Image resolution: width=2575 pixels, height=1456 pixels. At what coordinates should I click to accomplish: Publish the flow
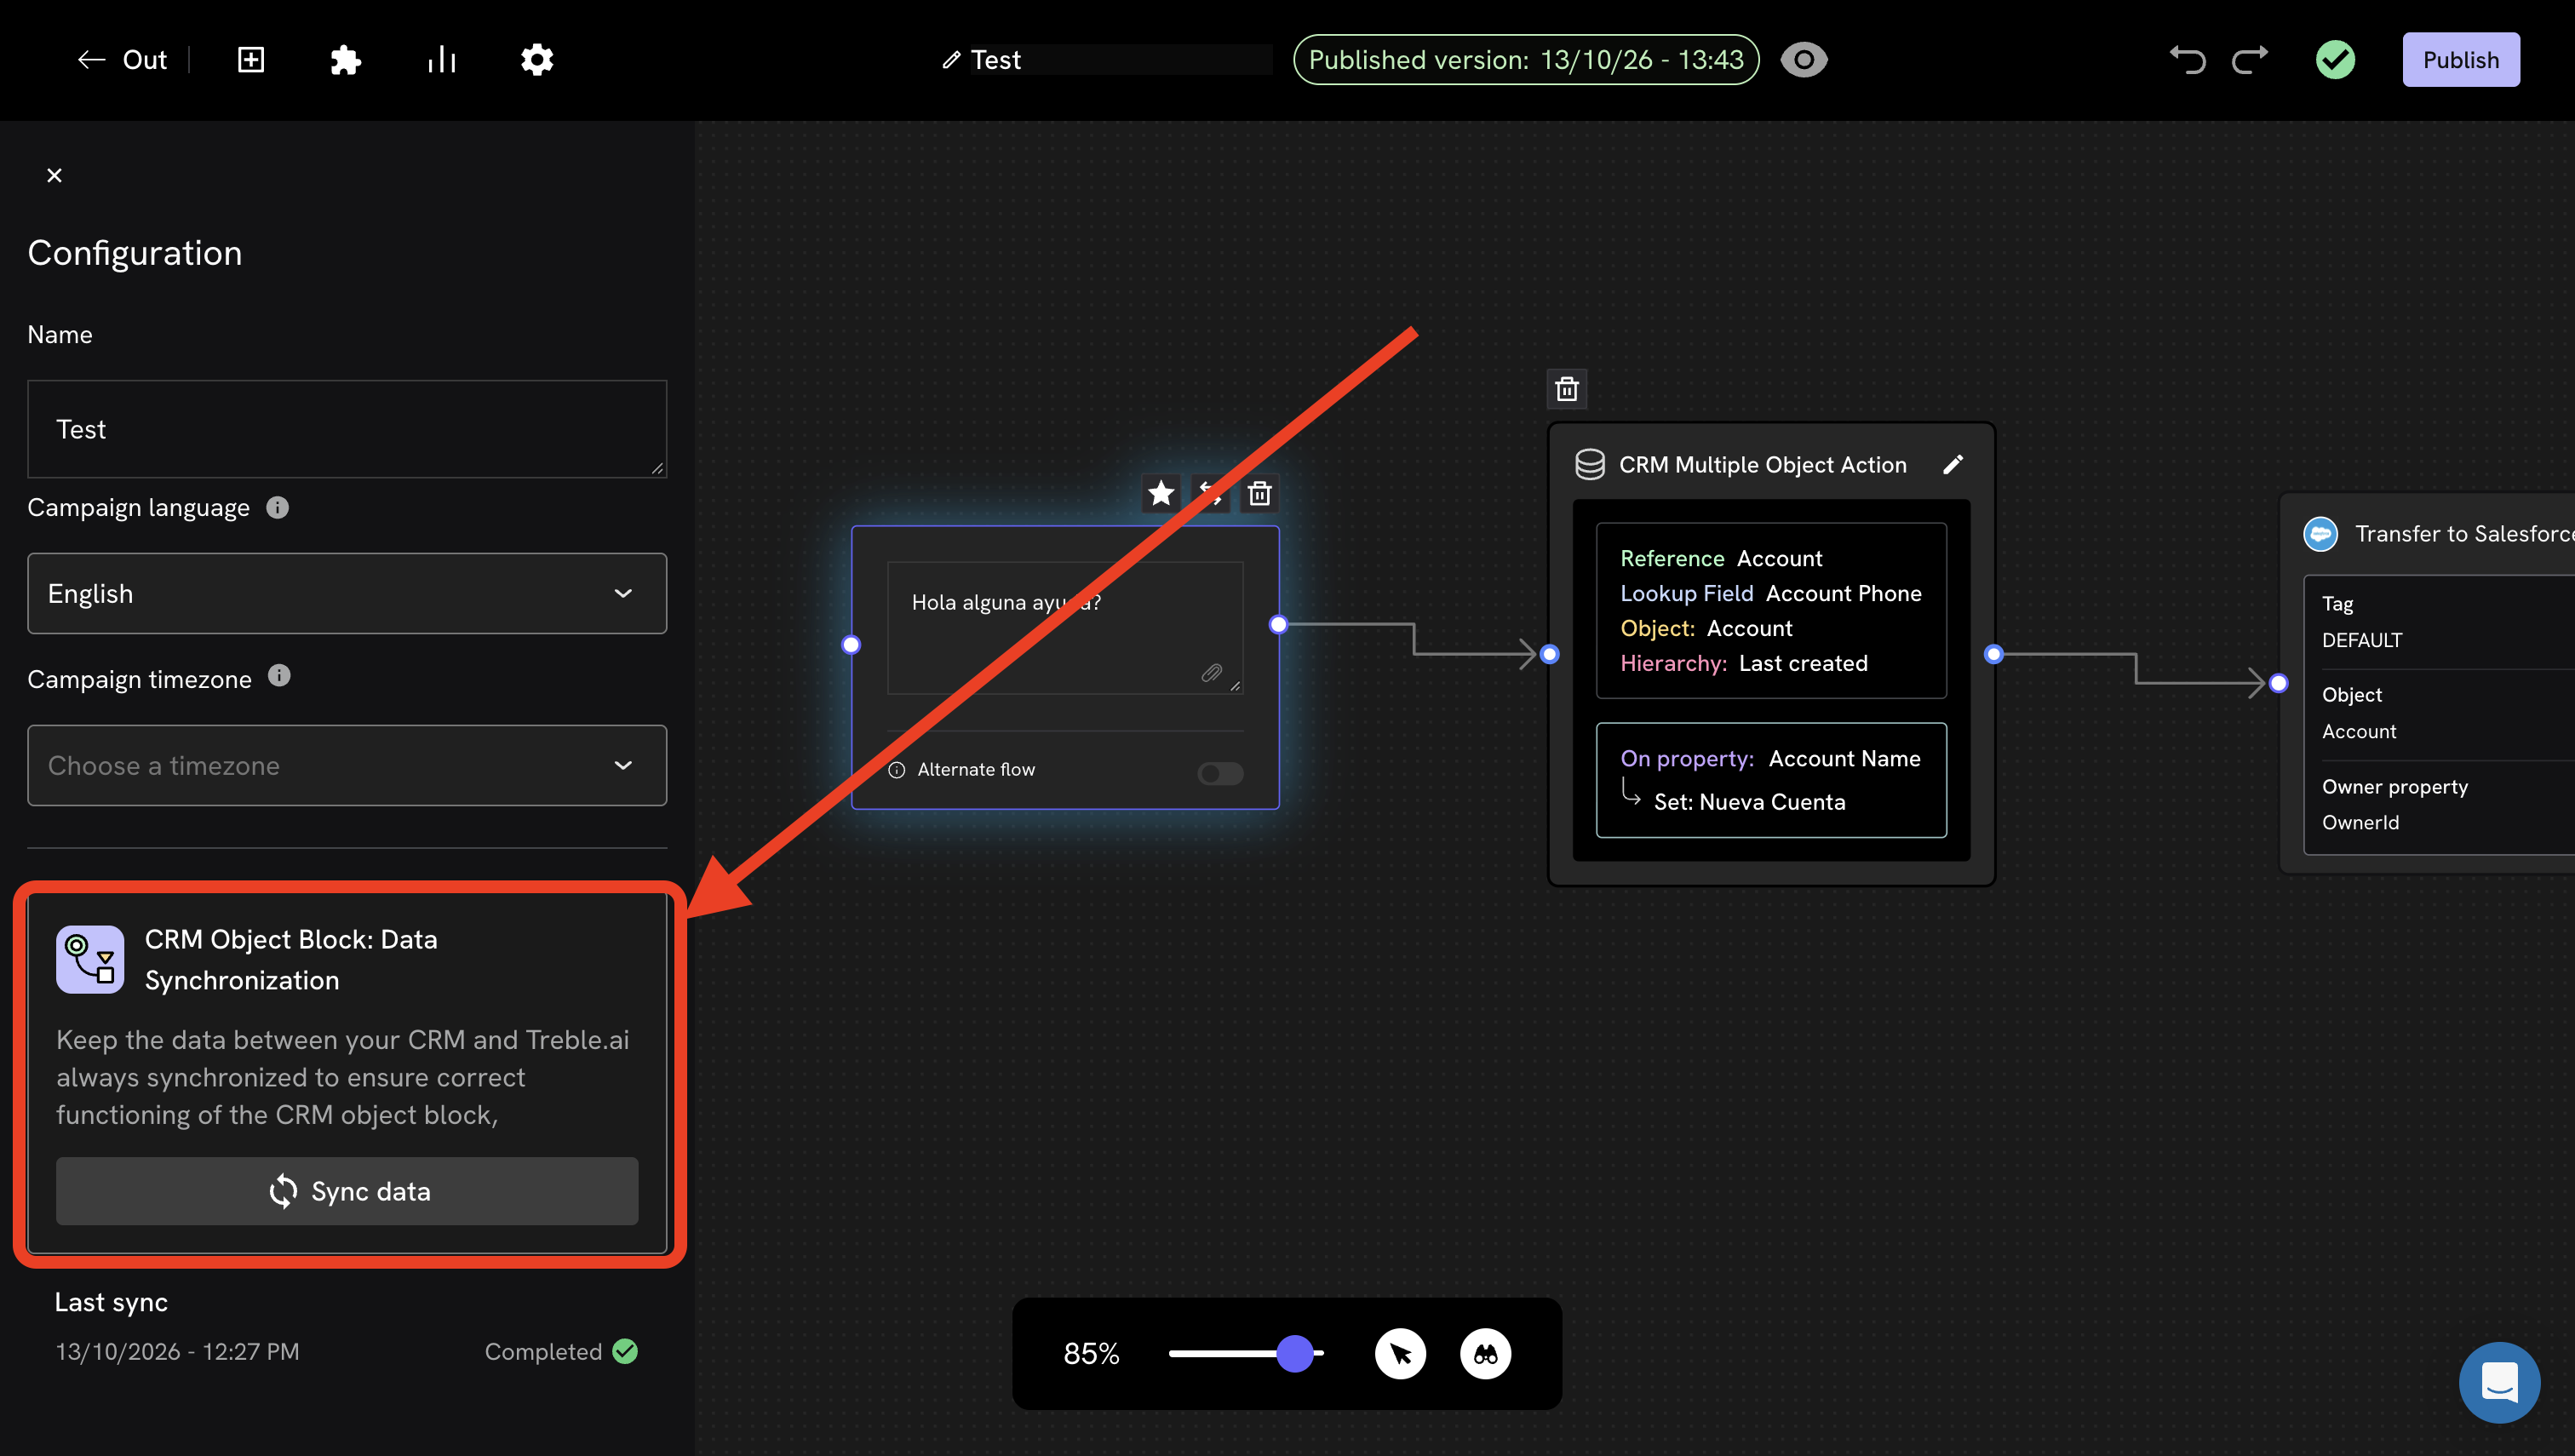[x=2460, y=60]
